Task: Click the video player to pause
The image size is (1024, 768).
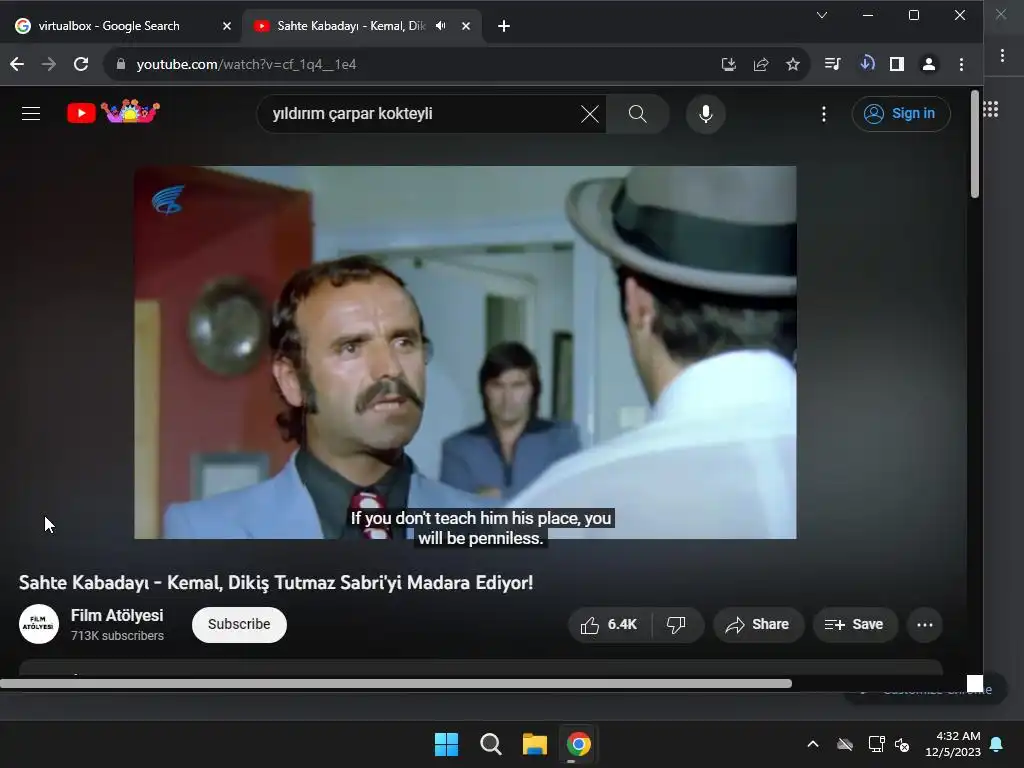Action: tap(465, 353)
